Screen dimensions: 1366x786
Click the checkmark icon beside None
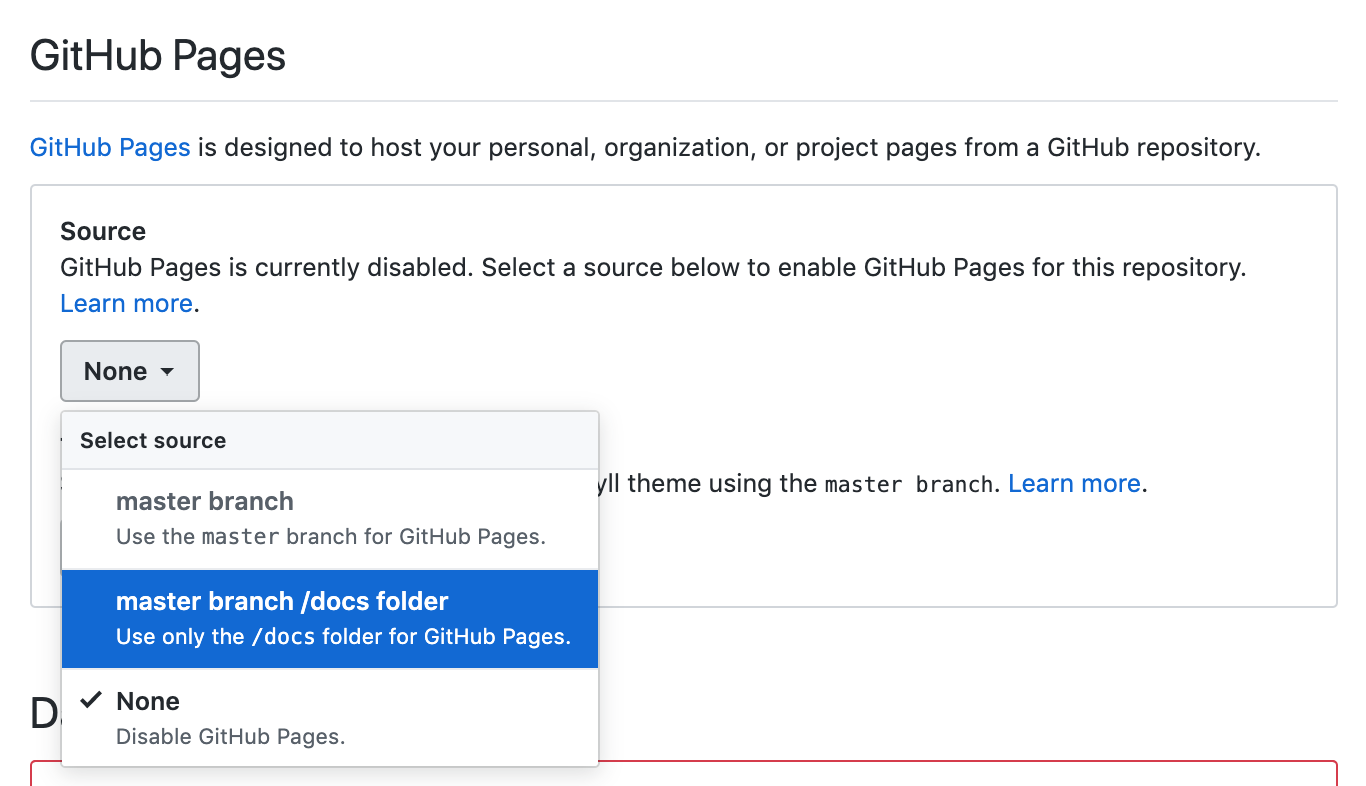(91, 700)
